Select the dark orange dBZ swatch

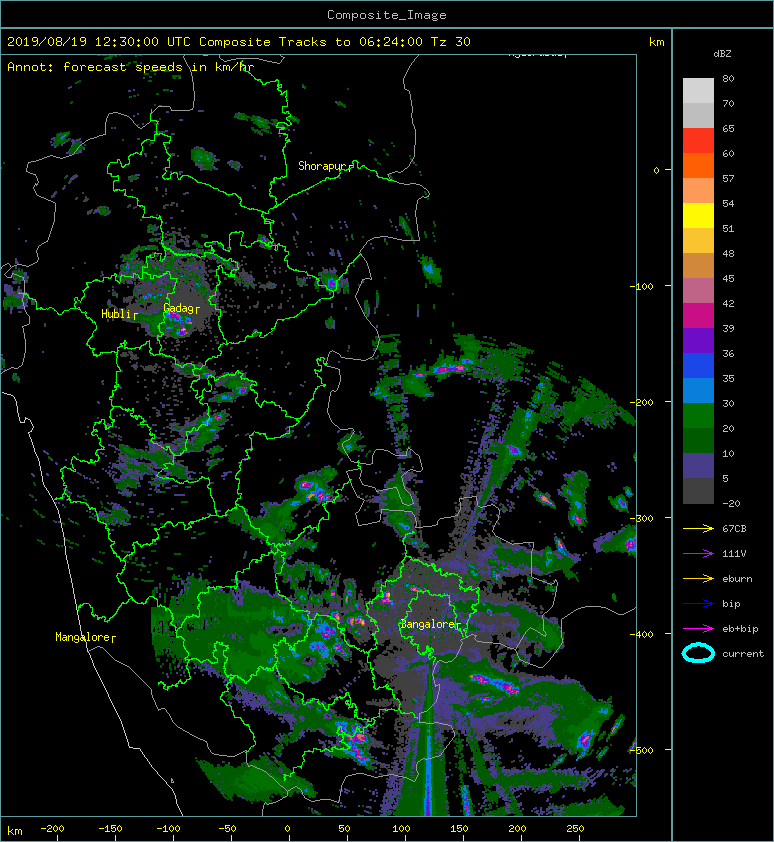pyautogui.click(x=698, y=166)
